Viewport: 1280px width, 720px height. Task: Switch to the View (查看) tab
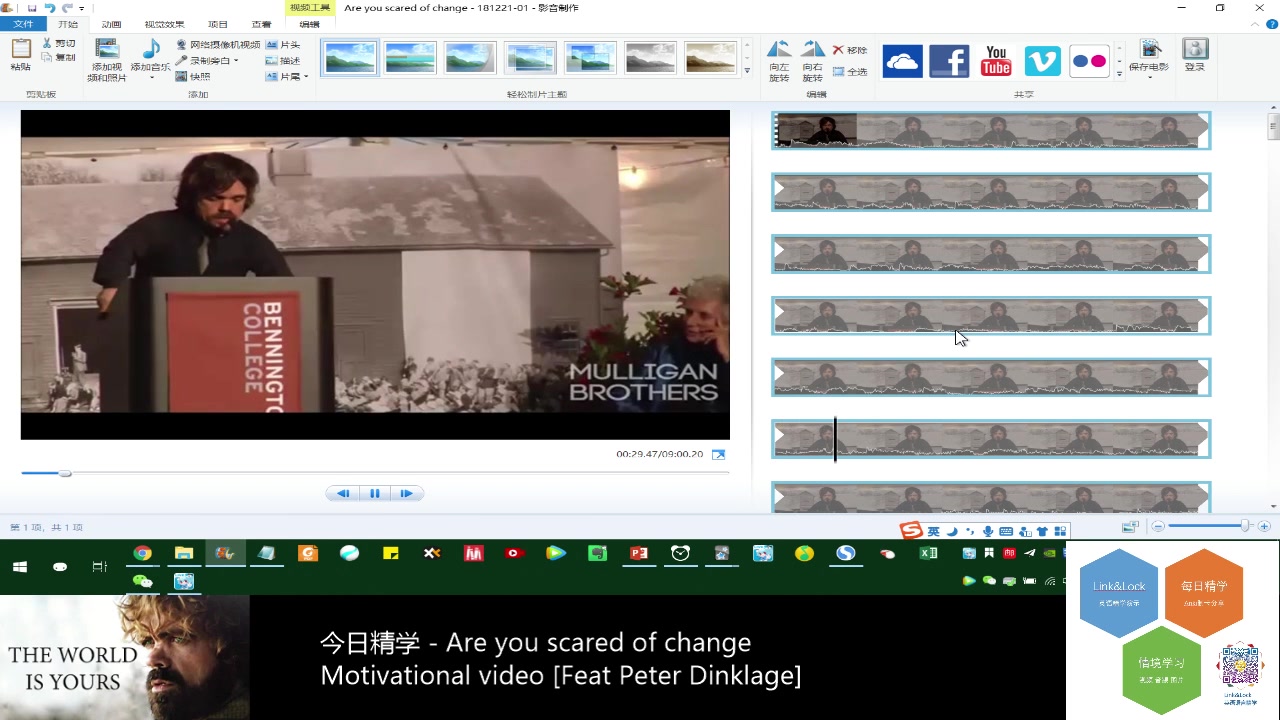(261, 24)
